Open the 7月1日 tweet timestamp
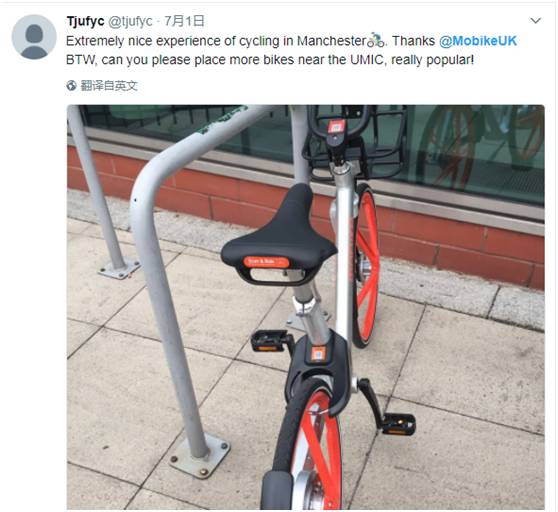This screenshot has height=512, width=558. [184, 21]
